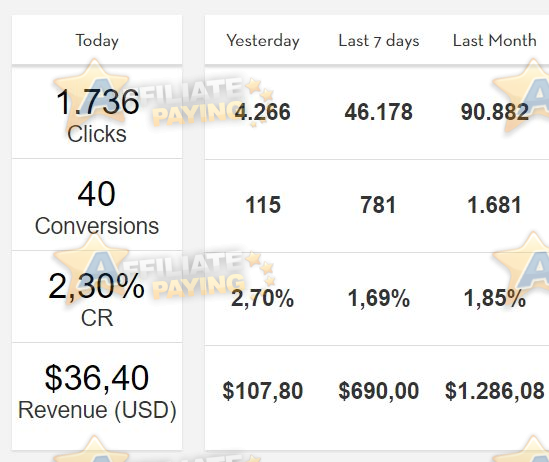Open yesterday's $107,80 revenue value

pyautogui.click(x=263, y=391)
